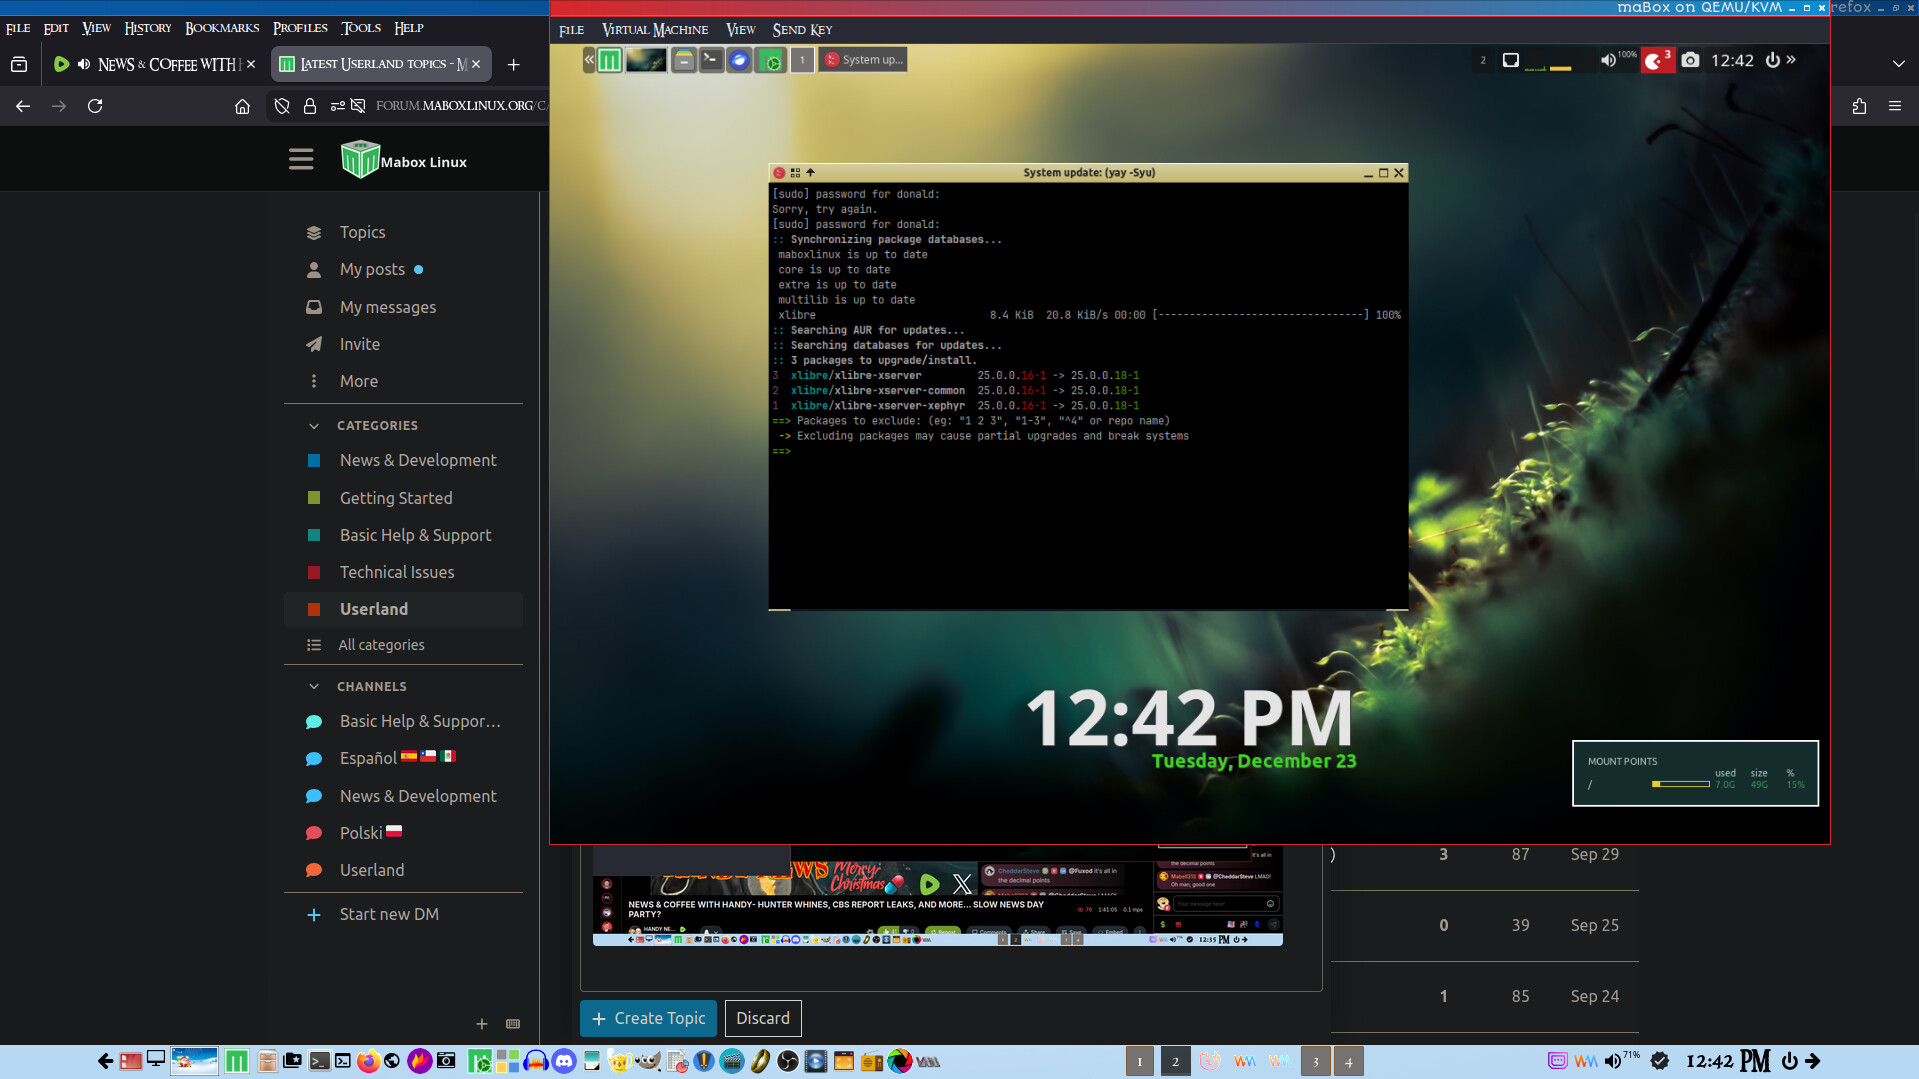Collapse the Categories sidebar section

pyautogui.click(x=314, y=426)
